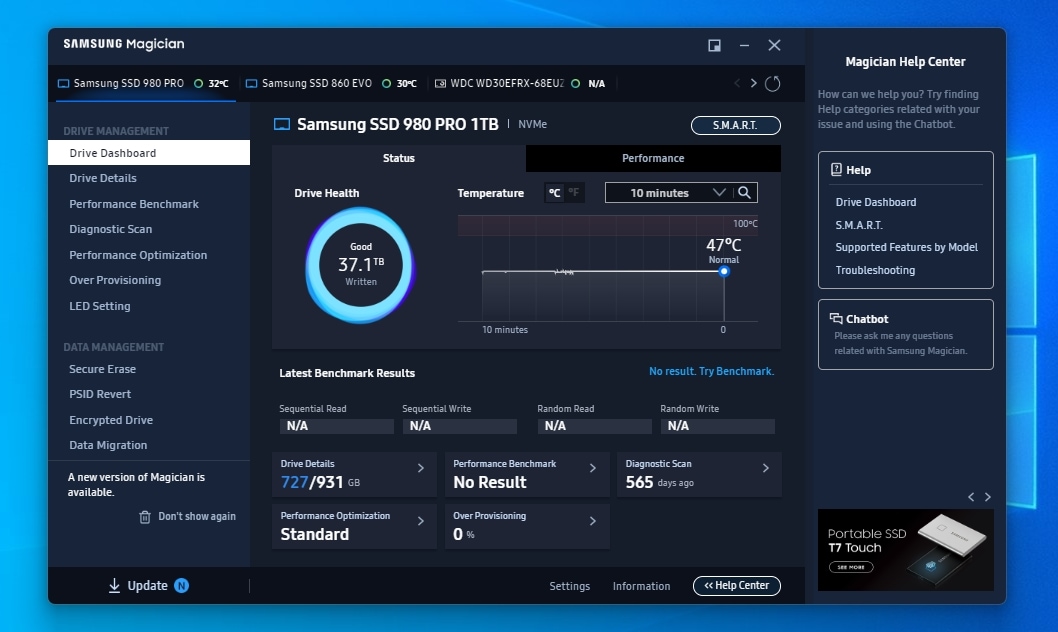Click the trash icon beside Don't show again
Image resolution: width=1058 pixels, height=632 pixels.
pyautogui.click(x=145, y=517)
